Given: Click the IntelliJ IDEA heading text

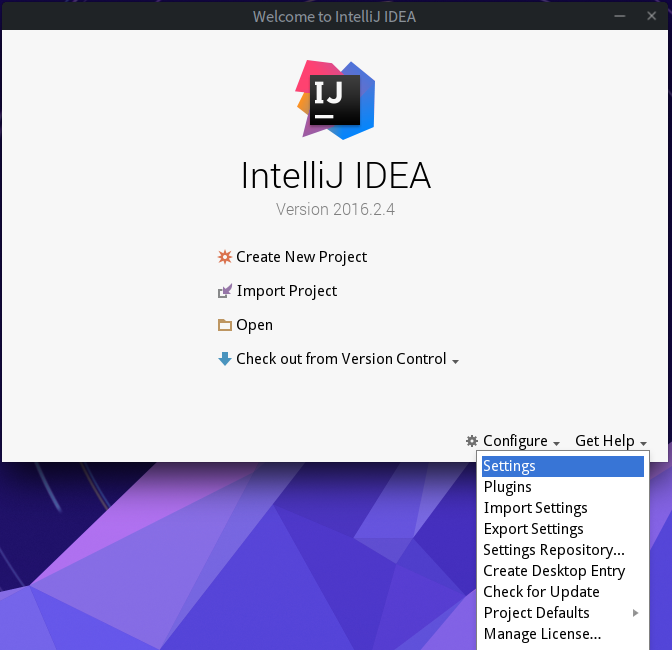Looking at the screenshot, I should coord(336,175).
